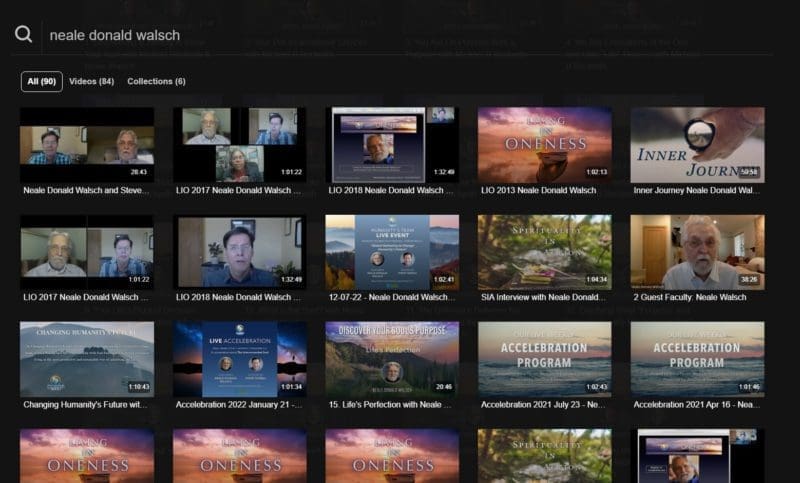
Task: Open 15. Life's Perfection with Neale video
Action: tap(392, 359)
